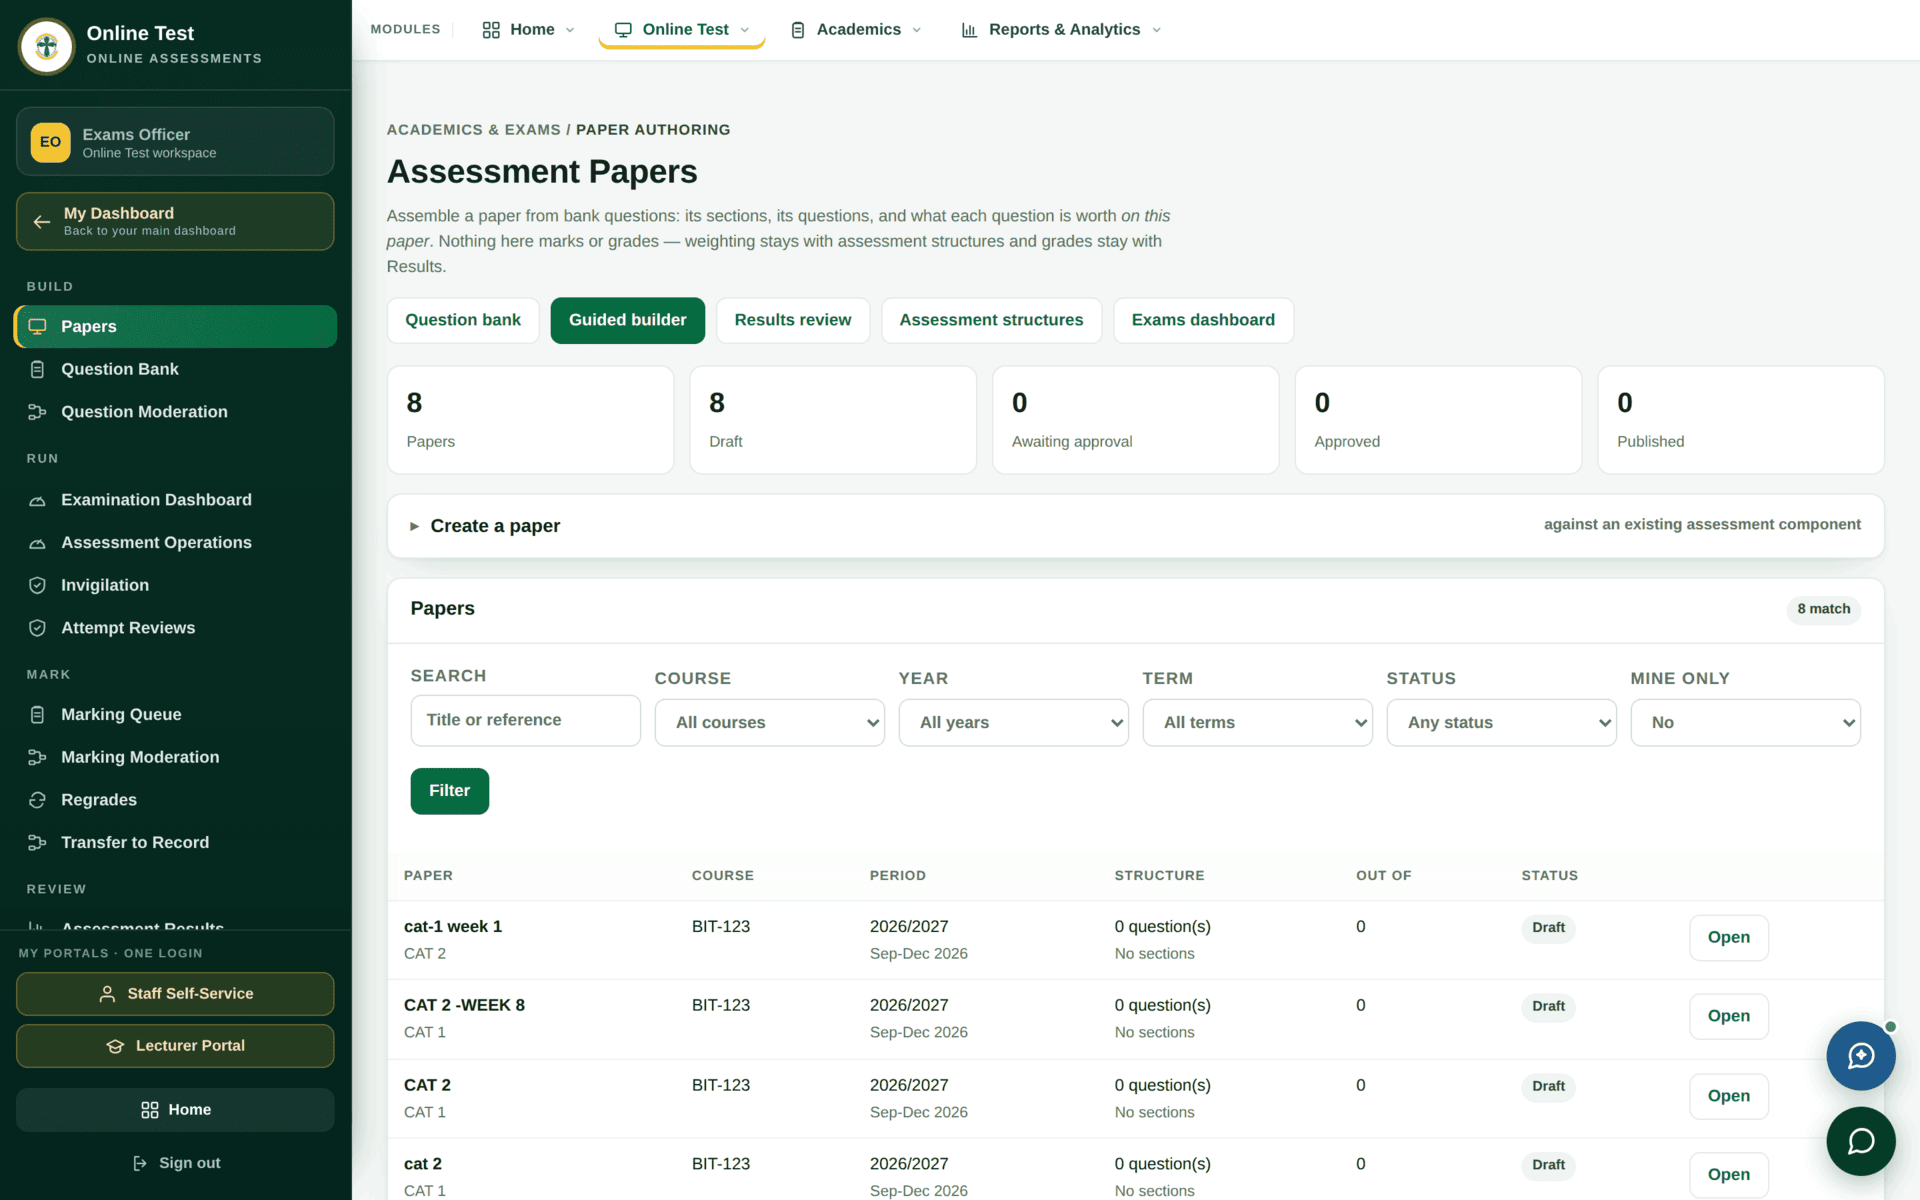1920x1200 pixels.
Task: Open the dark green chat bubble button
Action: tap(1860, 1141)
